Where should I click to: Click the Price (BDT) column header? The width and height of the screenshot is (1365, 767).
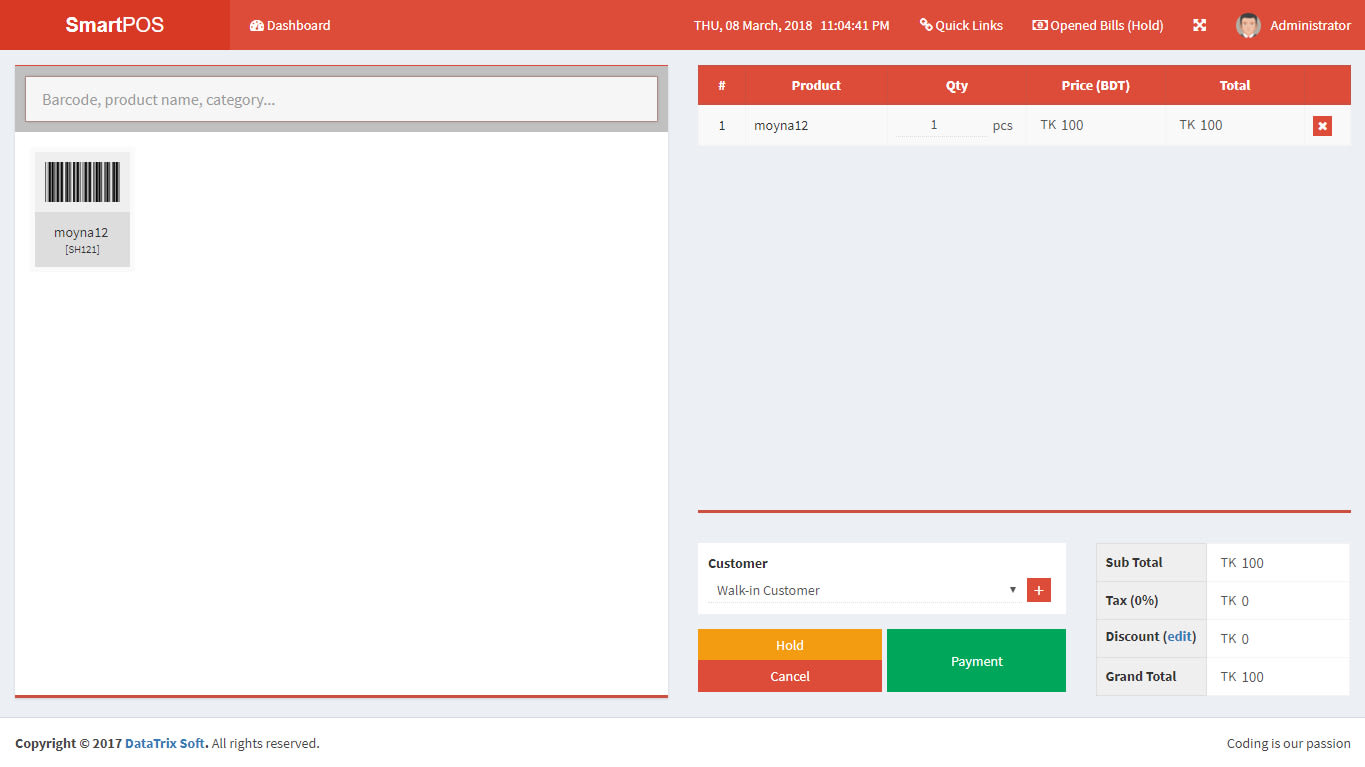[x=1096, y=85]
